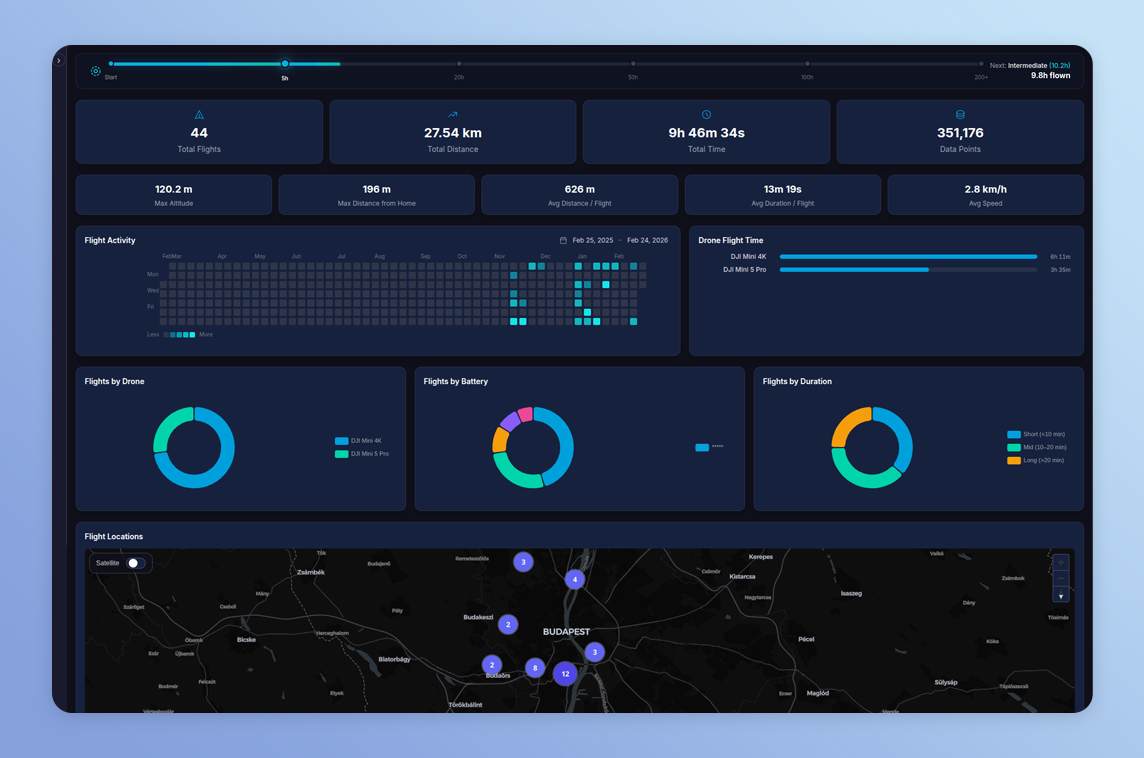Click the 5h milestone on progress bar
Screen dimensions: 1144x758
coord(285,64)
